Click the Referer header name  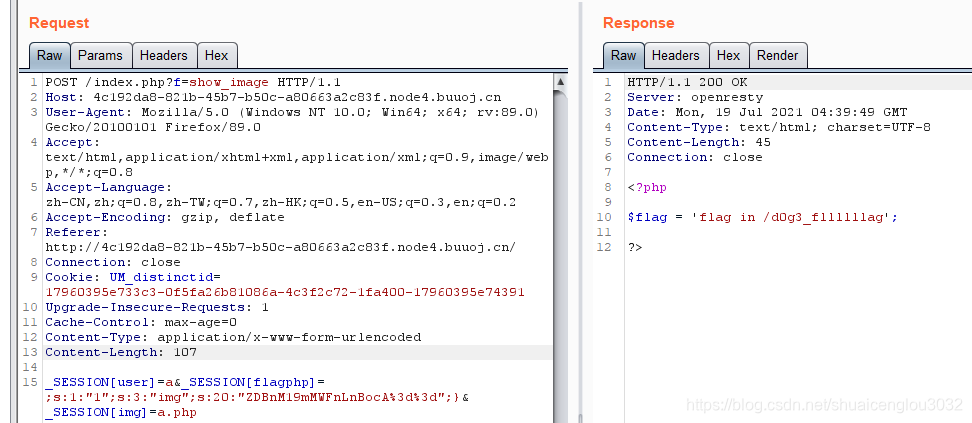pos(77,232)
